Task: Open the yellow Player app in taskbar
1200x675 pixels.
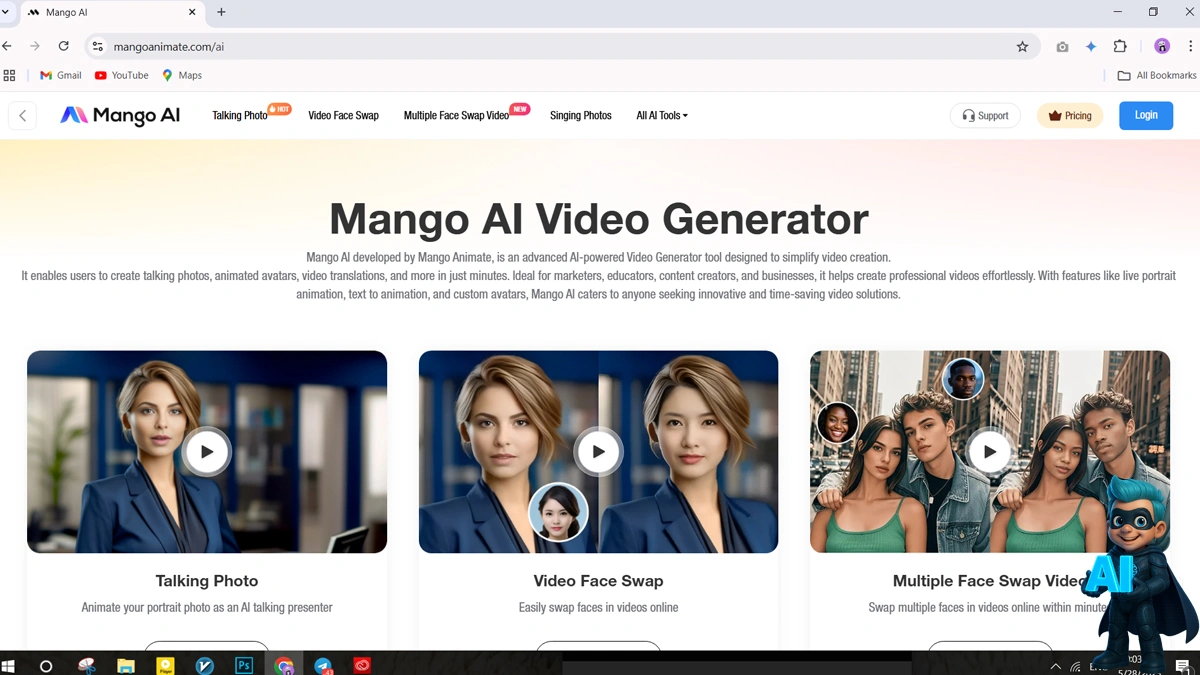Action: click(x=165, y=665)
